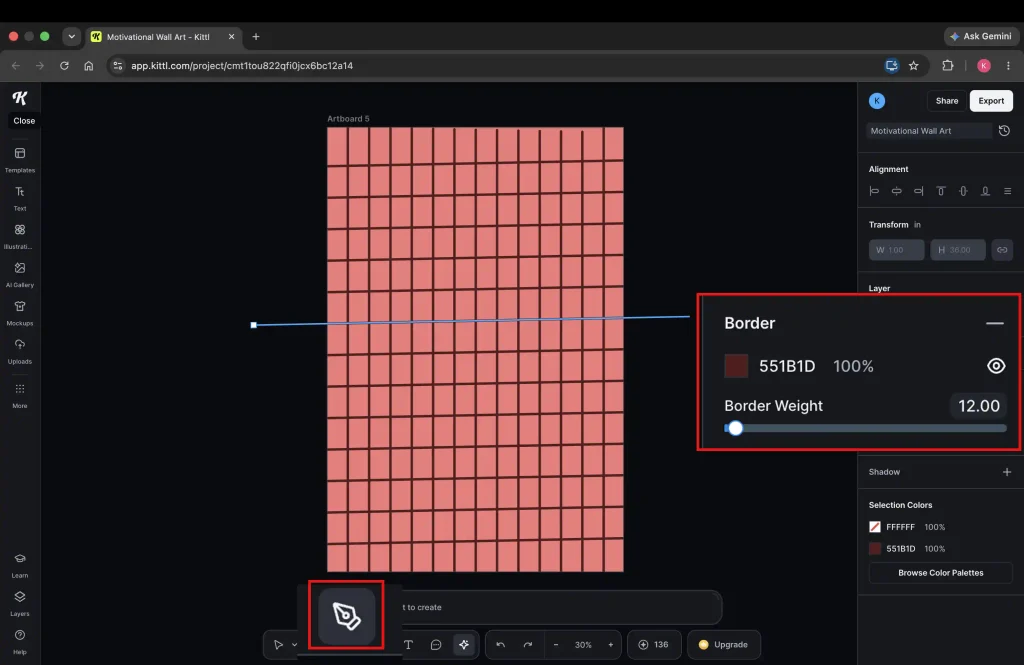The height and width of the screenshot is (665, 1024).
Task: Select the Pen tool
Action: (347, 616)
